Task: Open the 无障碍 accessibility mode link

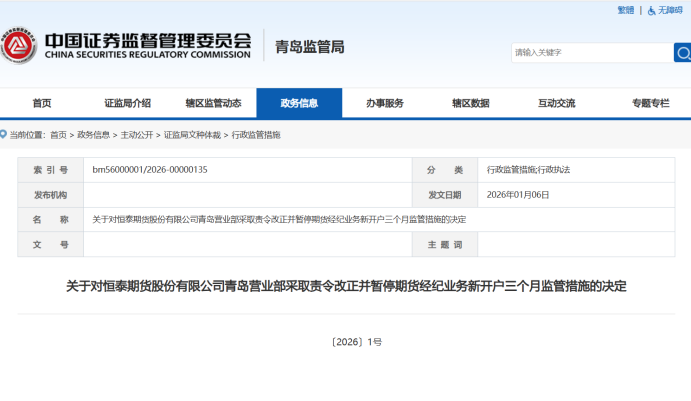Action: 670,10
